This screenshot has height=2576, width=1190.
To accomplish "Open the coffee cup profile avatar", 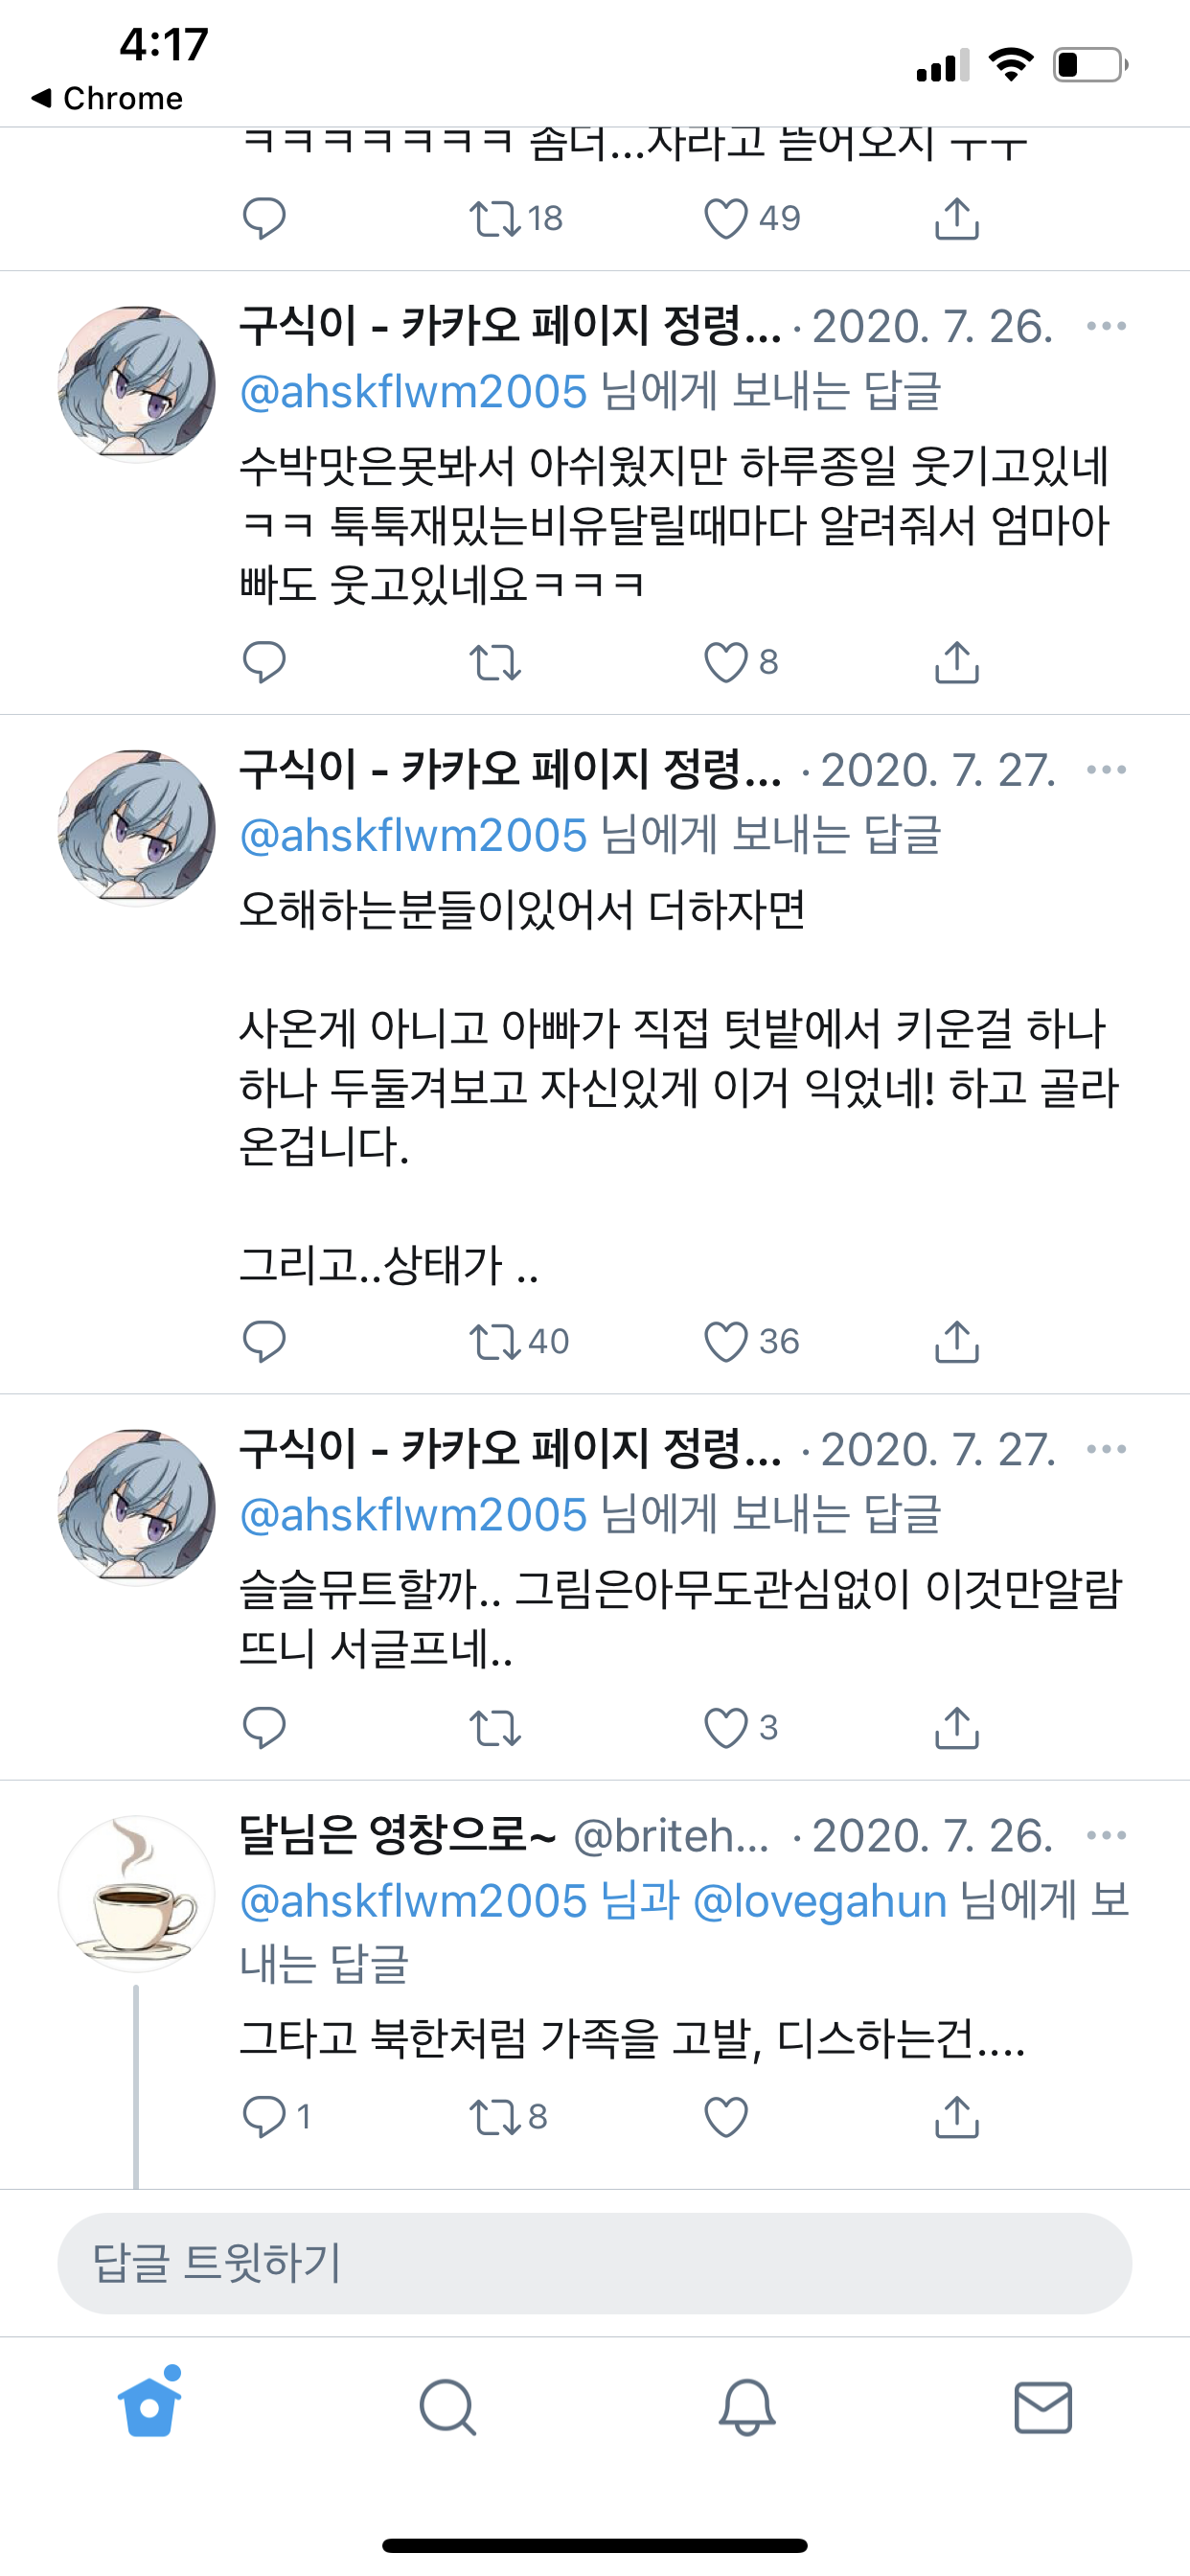I will pos(136,1894).
